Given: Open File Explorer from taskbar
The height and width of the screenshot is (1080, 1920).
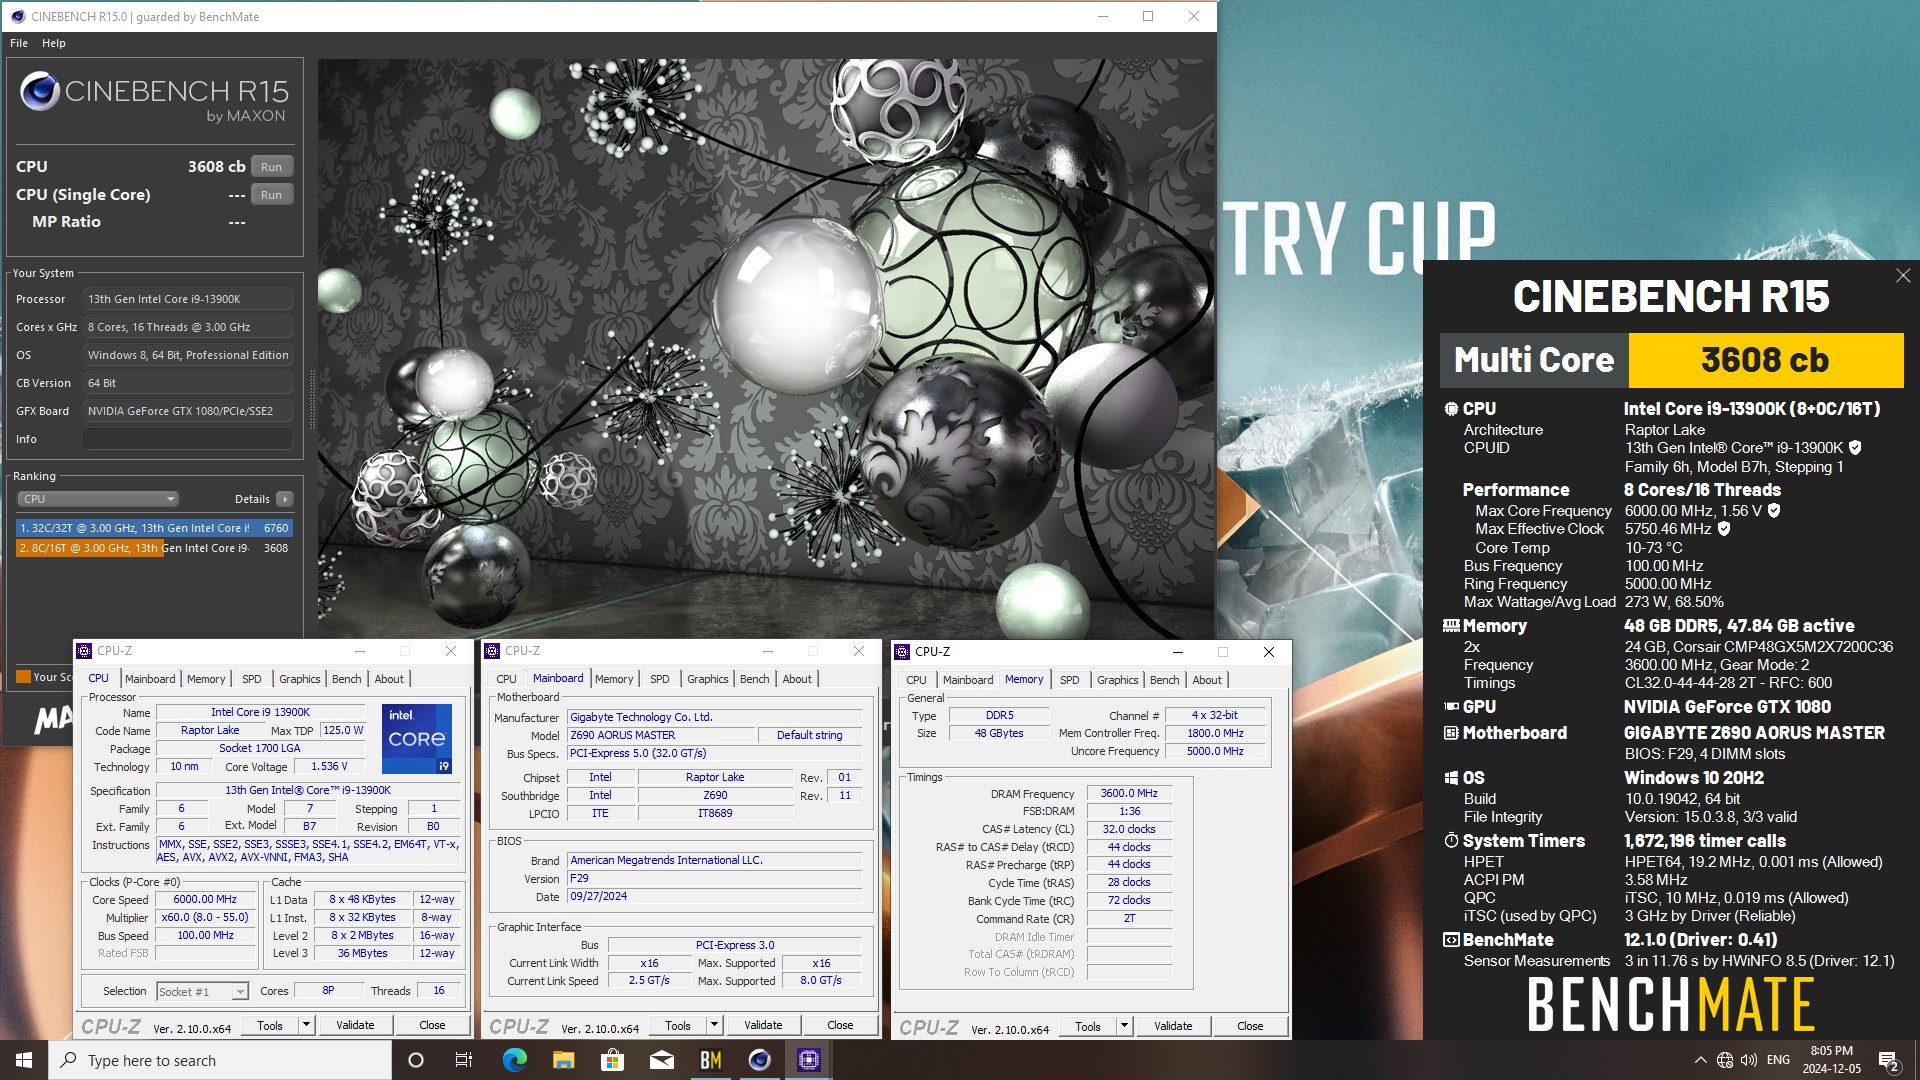Looking at the screenshot, I should point(563,1060).
